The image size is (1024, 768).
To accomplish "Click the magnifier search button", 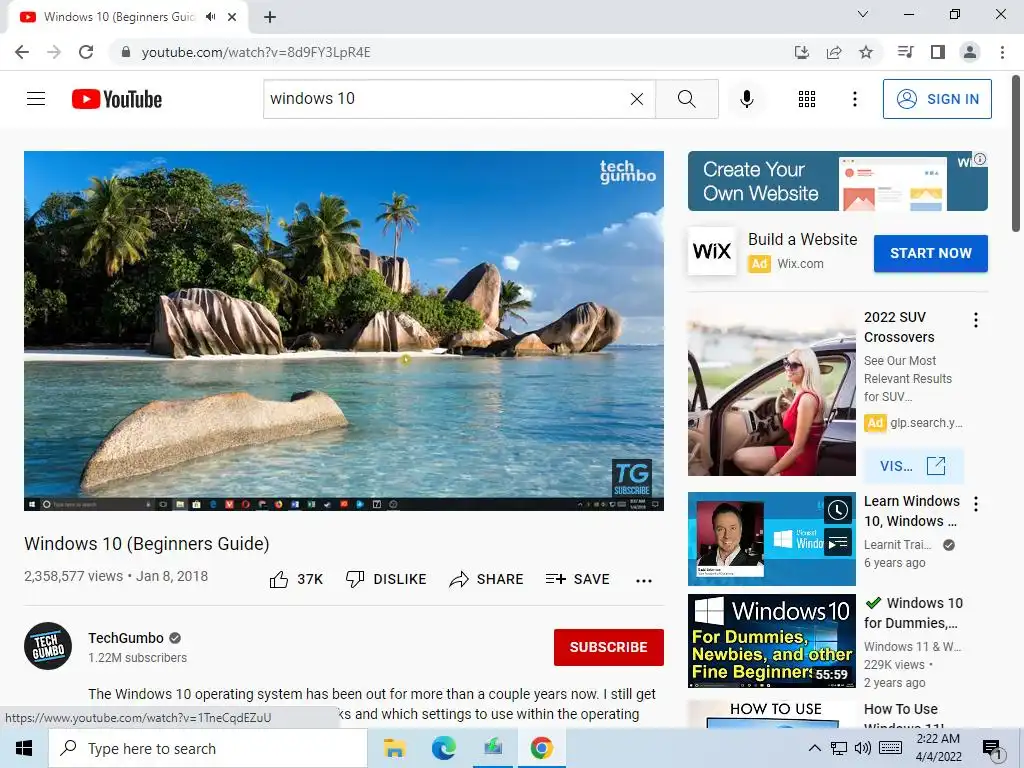I will (686, 99).
